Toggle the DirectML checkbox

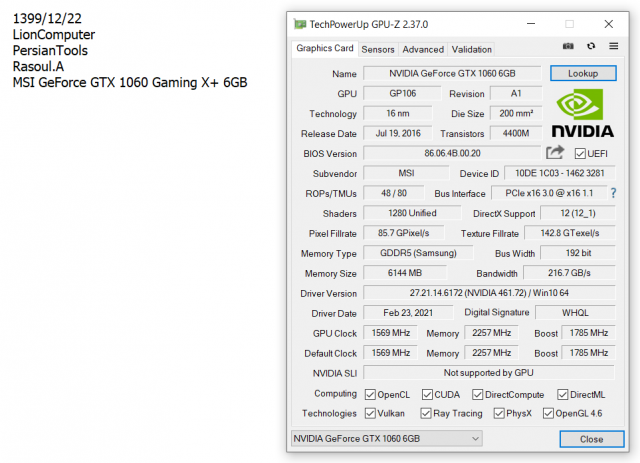(562, 394)
